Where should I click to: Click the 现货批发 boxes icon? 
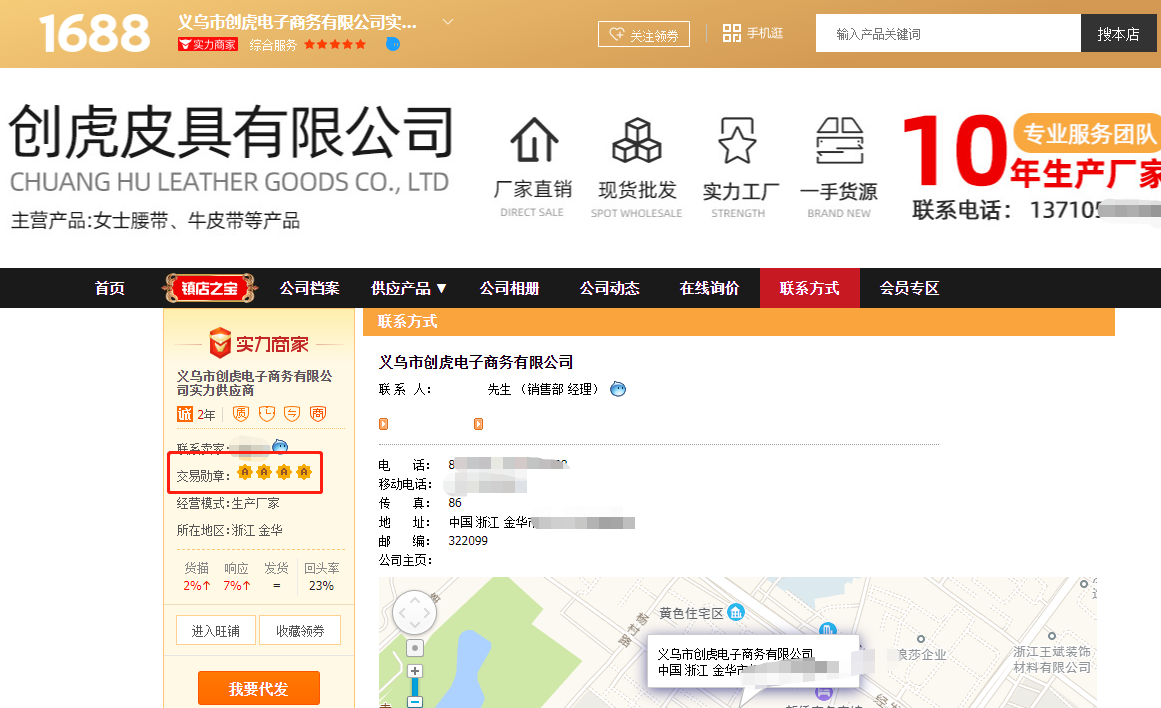[x=637, y=140]
